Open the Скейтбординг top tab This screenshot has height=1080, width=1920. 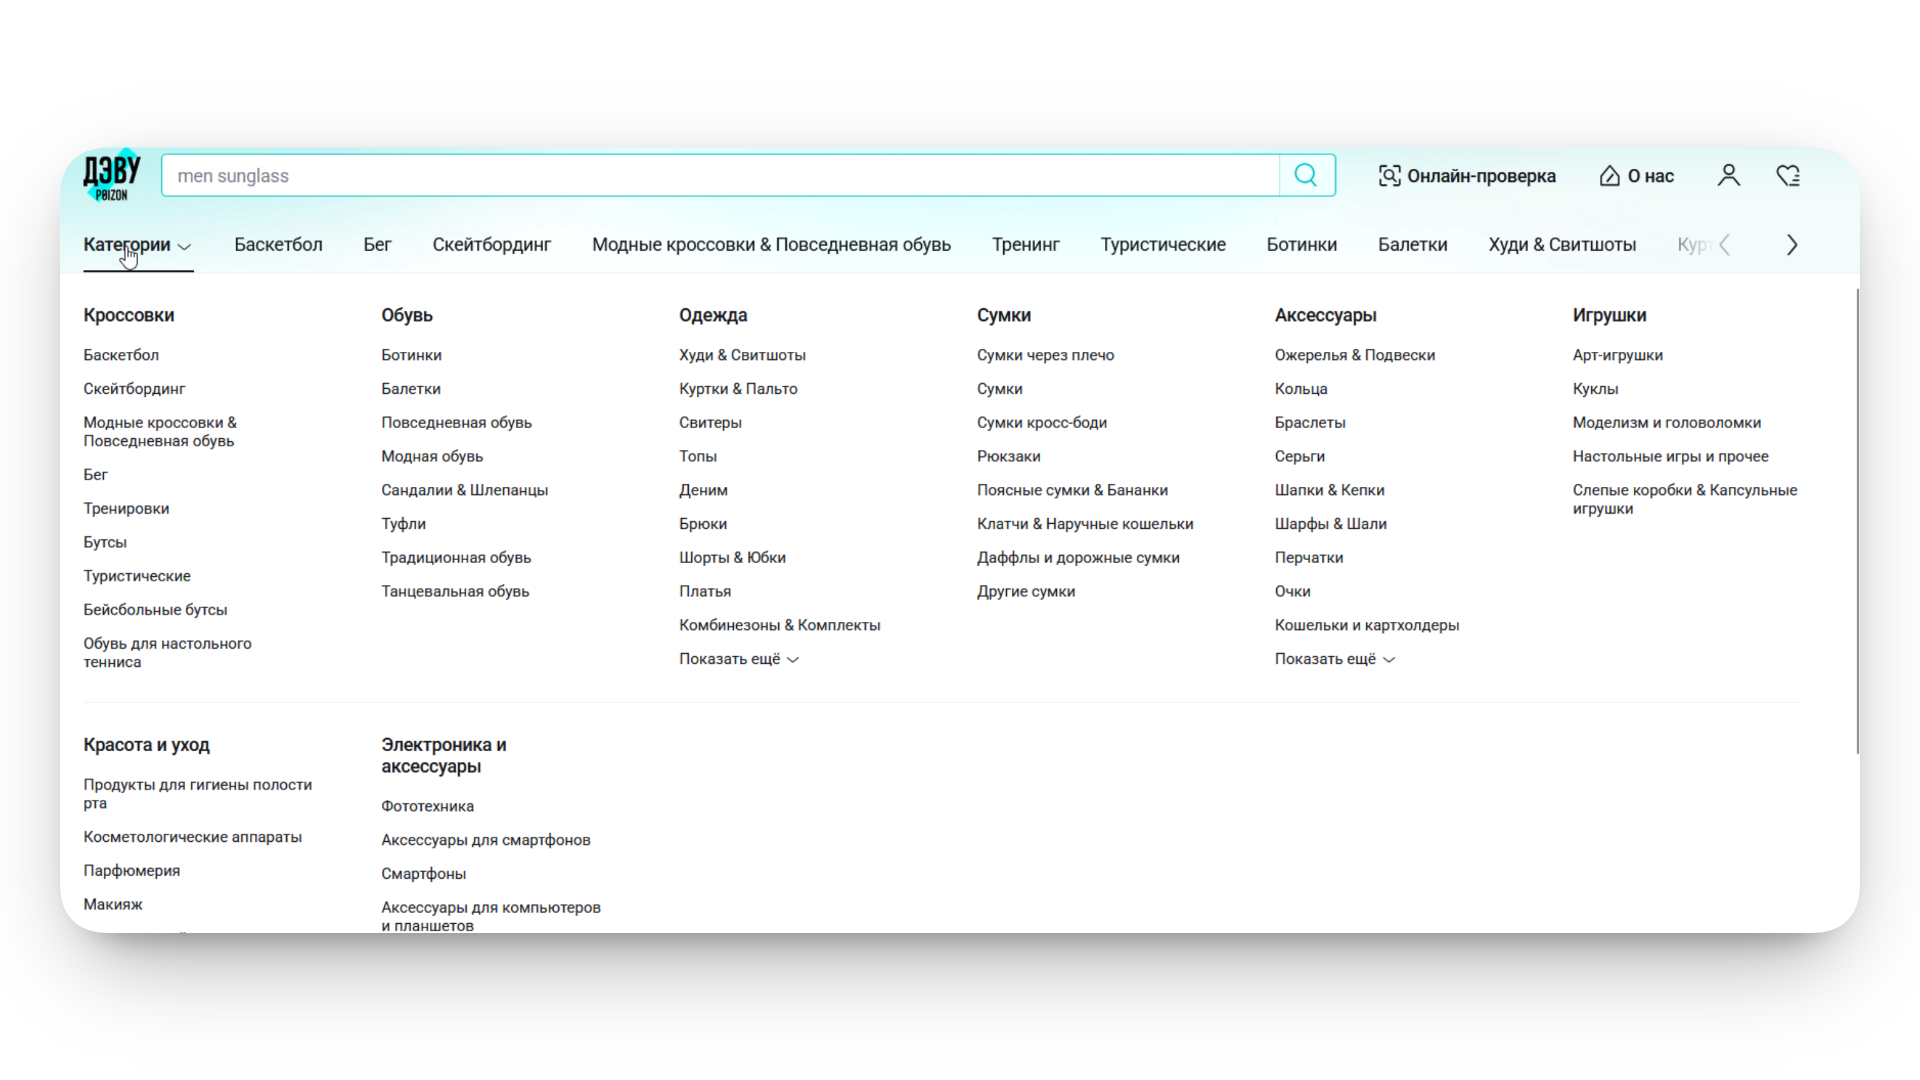pyautogui.click(x=491, y=245)
